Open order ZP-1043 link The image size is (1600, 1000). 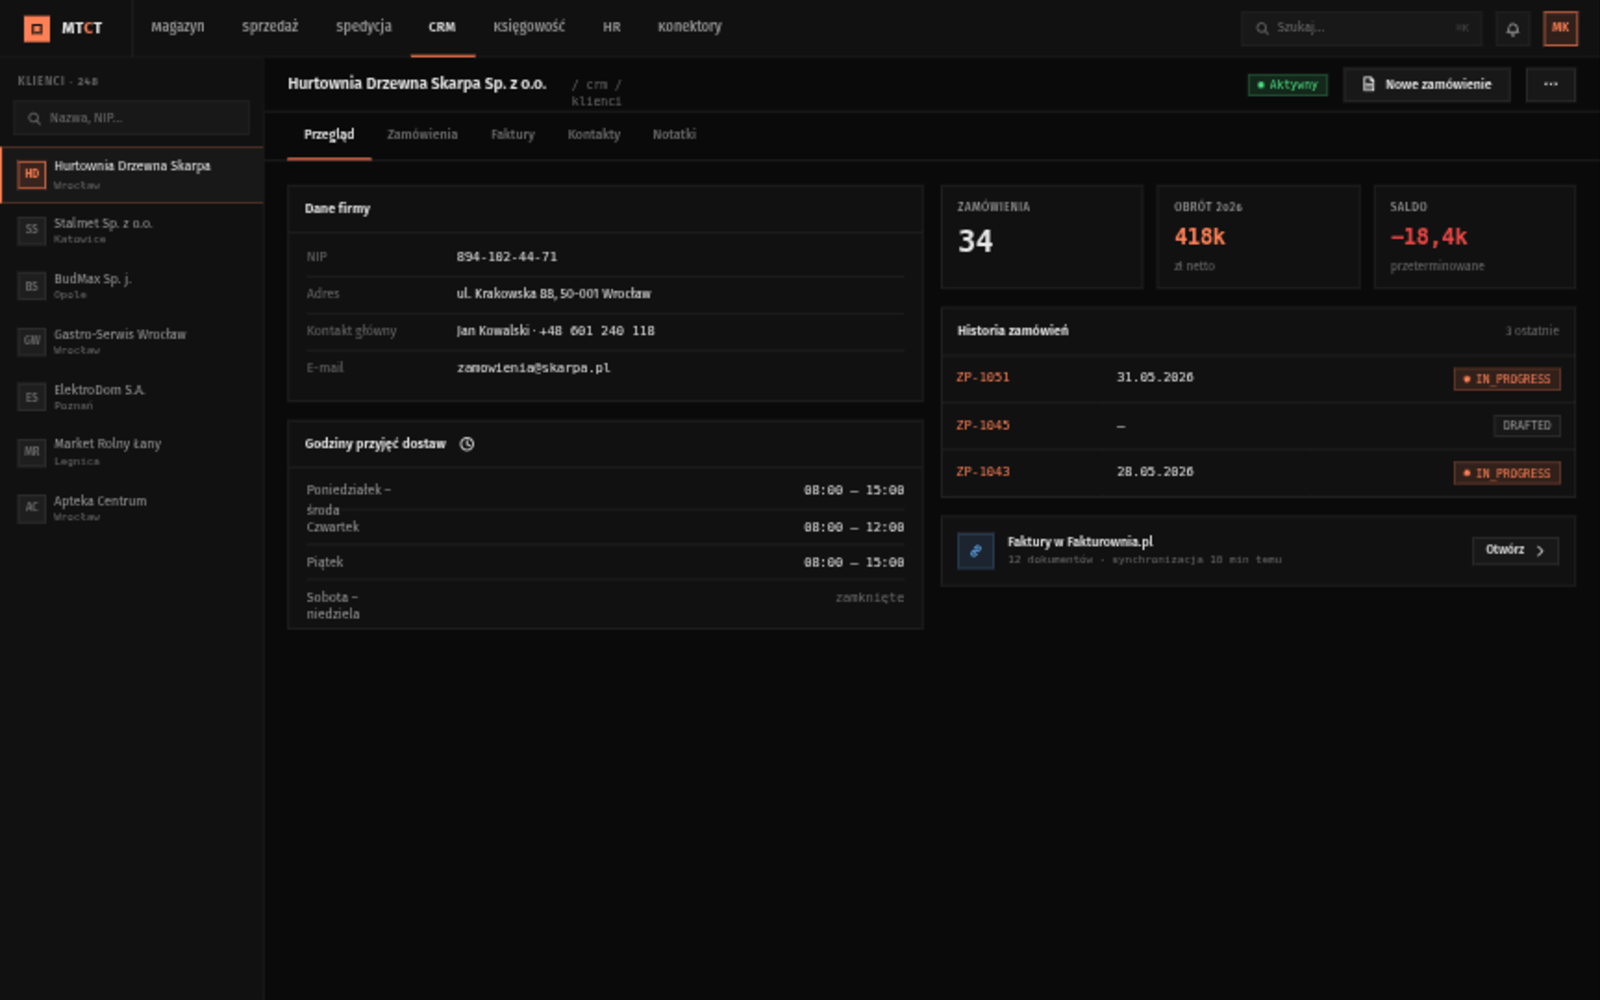(983, 471)
